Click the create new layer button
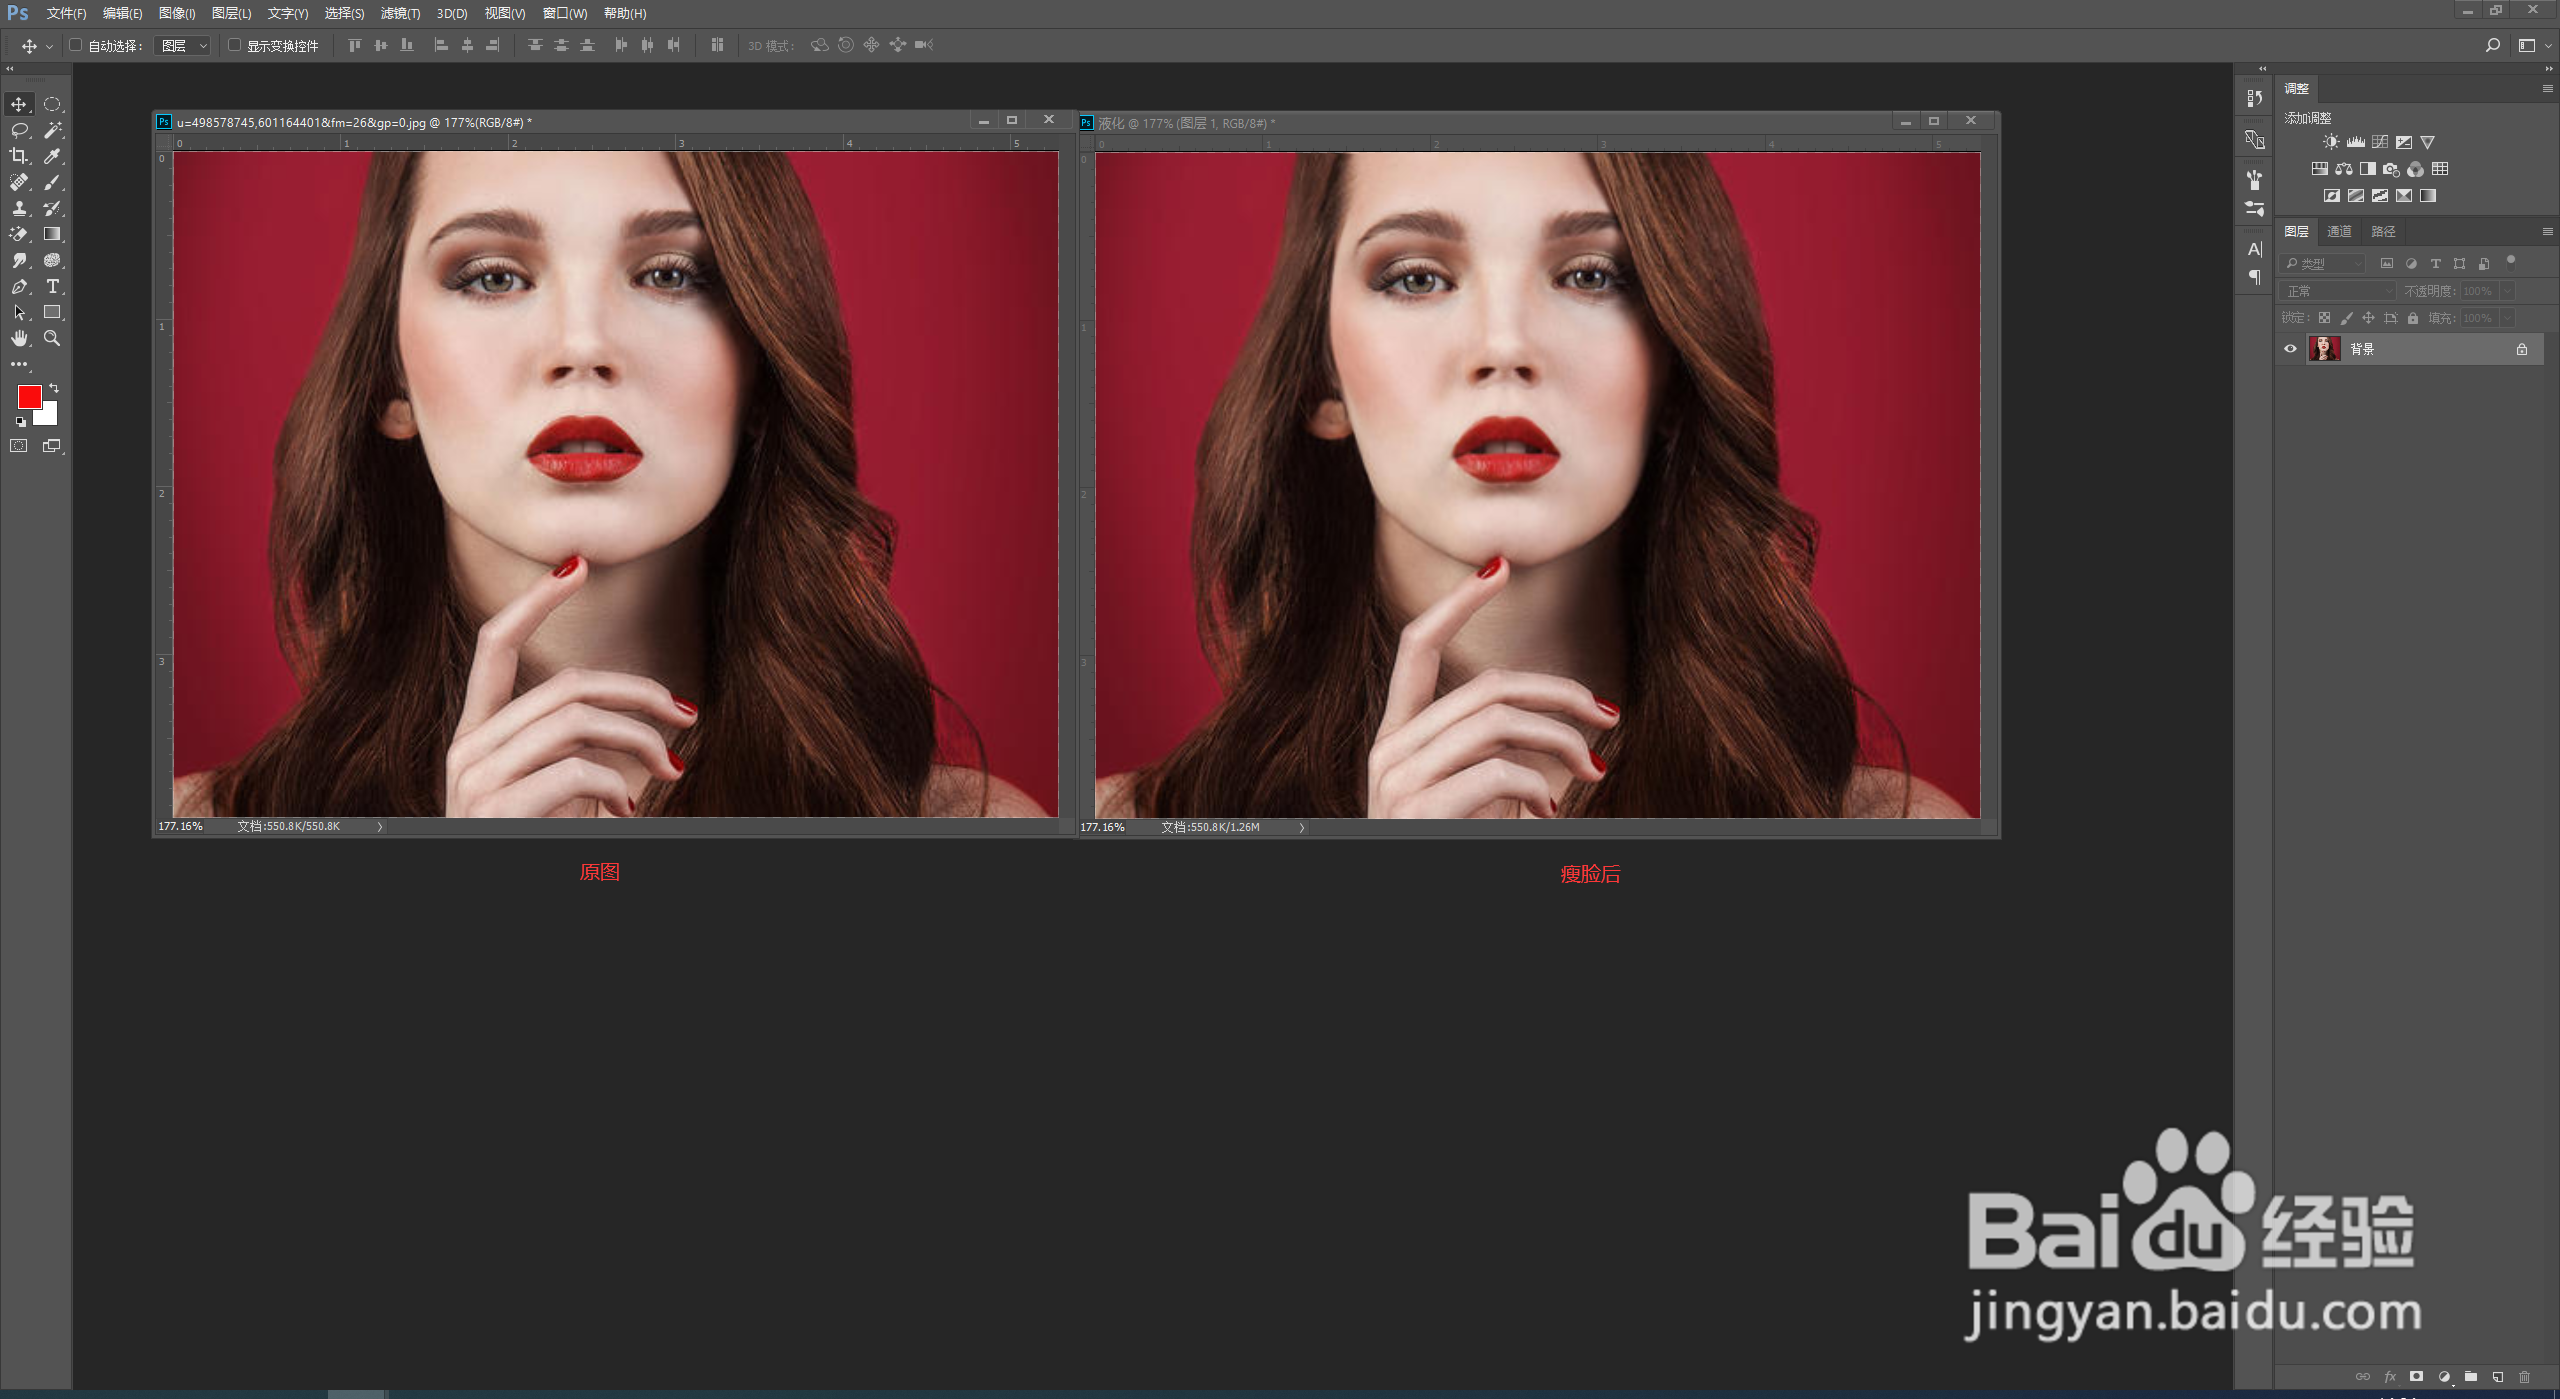The image size is (2560, 1399). pyautogui.click(x=2498, y=1377)
